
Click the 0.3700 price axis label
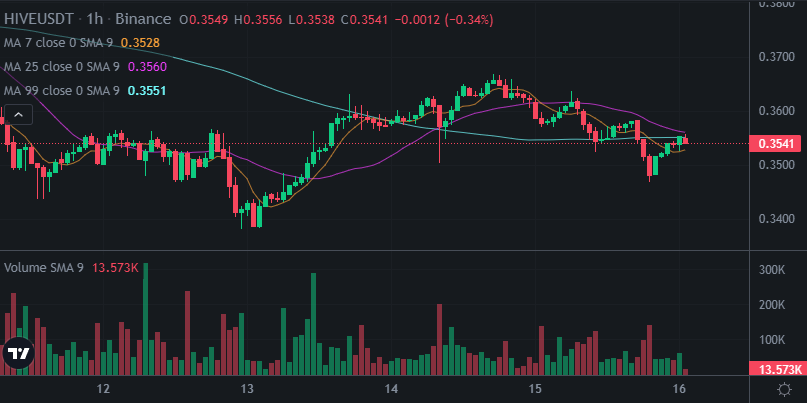(776, 57)
